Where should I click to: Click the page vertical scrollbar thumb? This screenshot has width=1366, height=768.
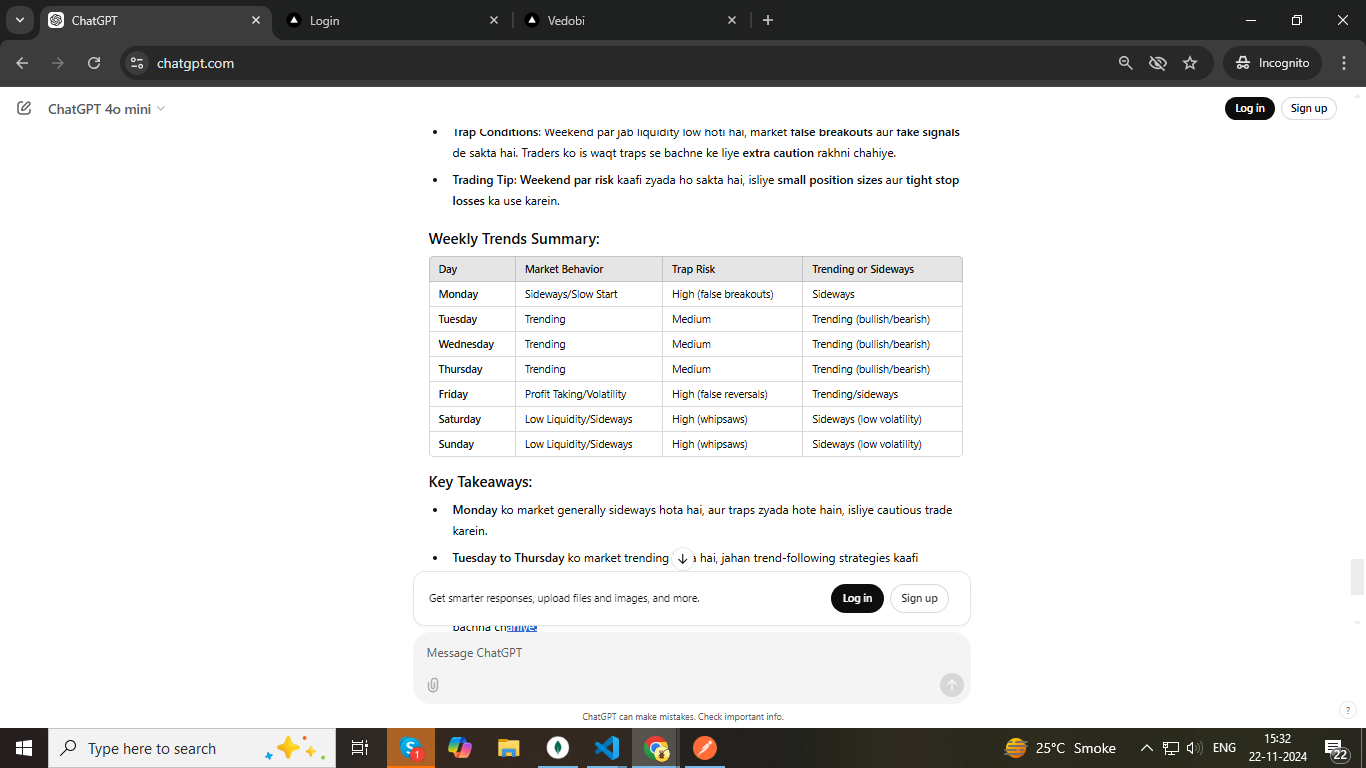1357,577
